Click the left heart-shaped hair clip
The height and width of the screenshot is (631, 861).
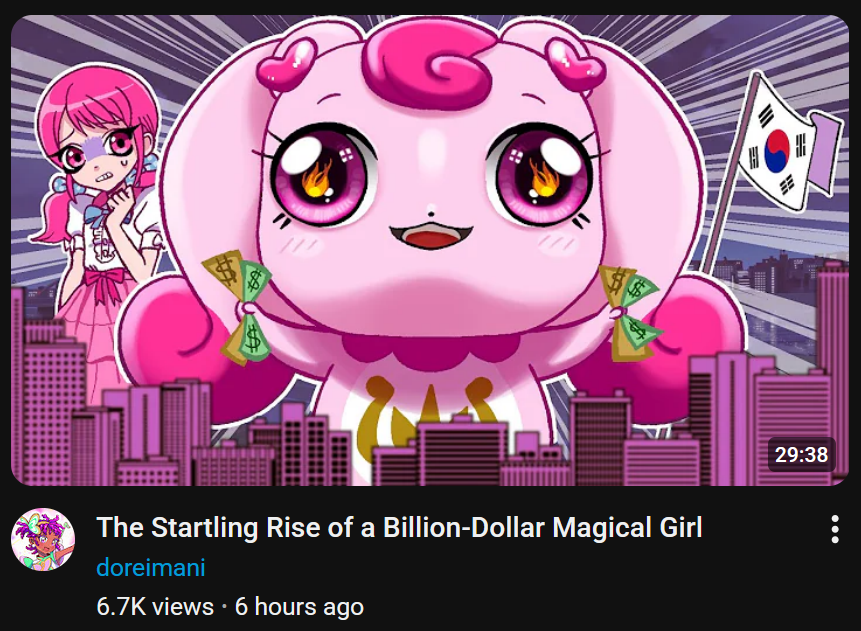coord(286,64)
